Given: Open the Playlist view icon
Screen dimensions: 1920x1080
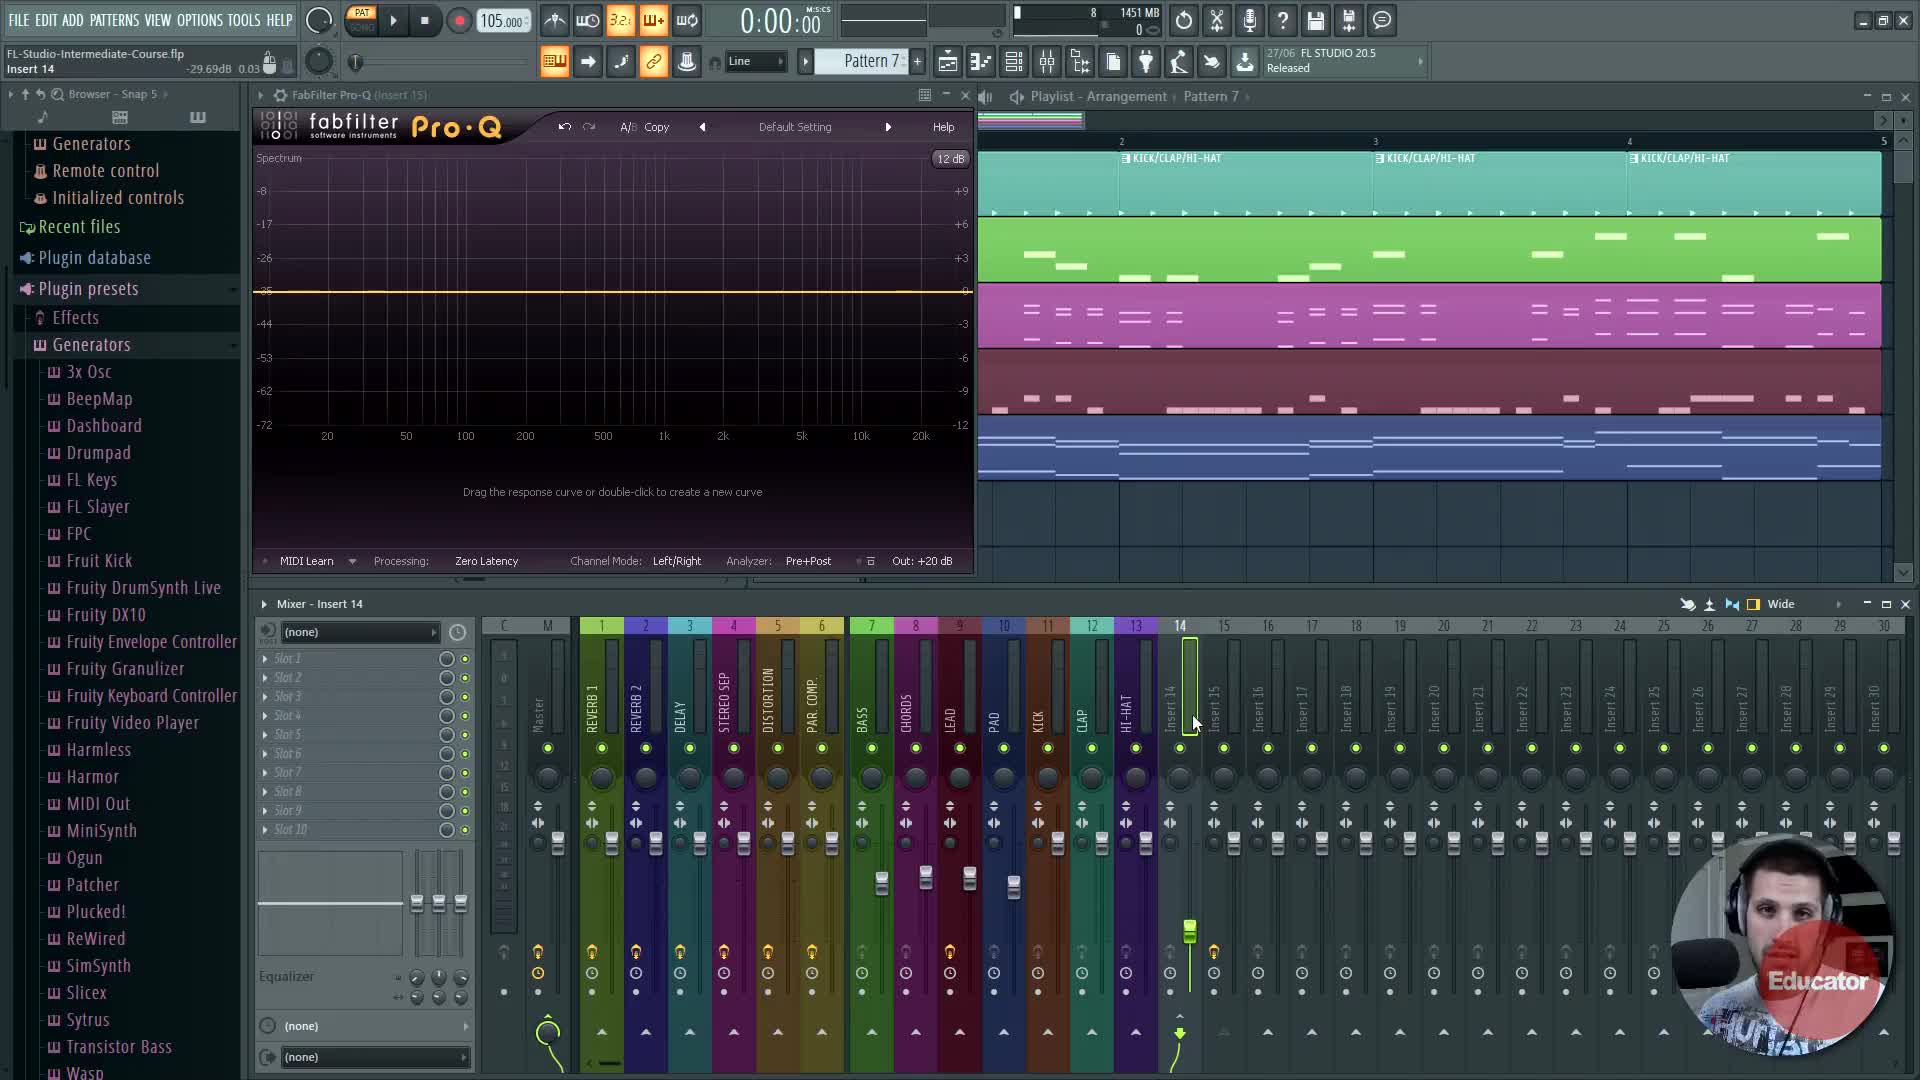Looking at the screenshot, I should (x=947, y=62).
